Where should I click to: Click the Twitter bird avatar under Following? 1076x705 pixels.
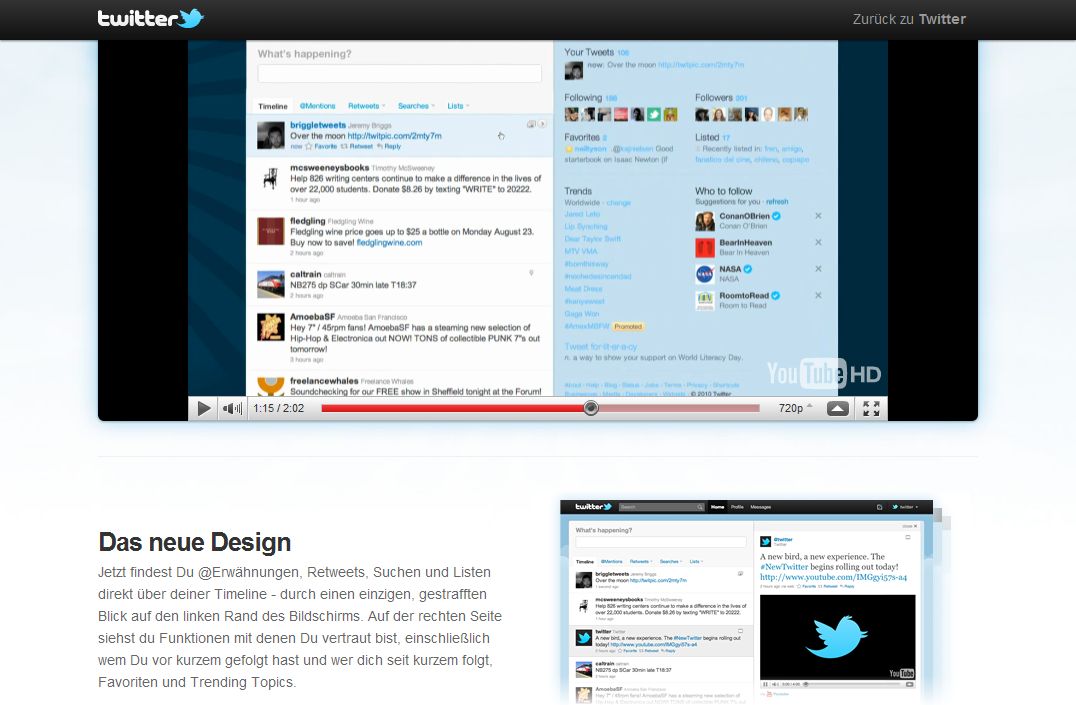click(654, 115)
